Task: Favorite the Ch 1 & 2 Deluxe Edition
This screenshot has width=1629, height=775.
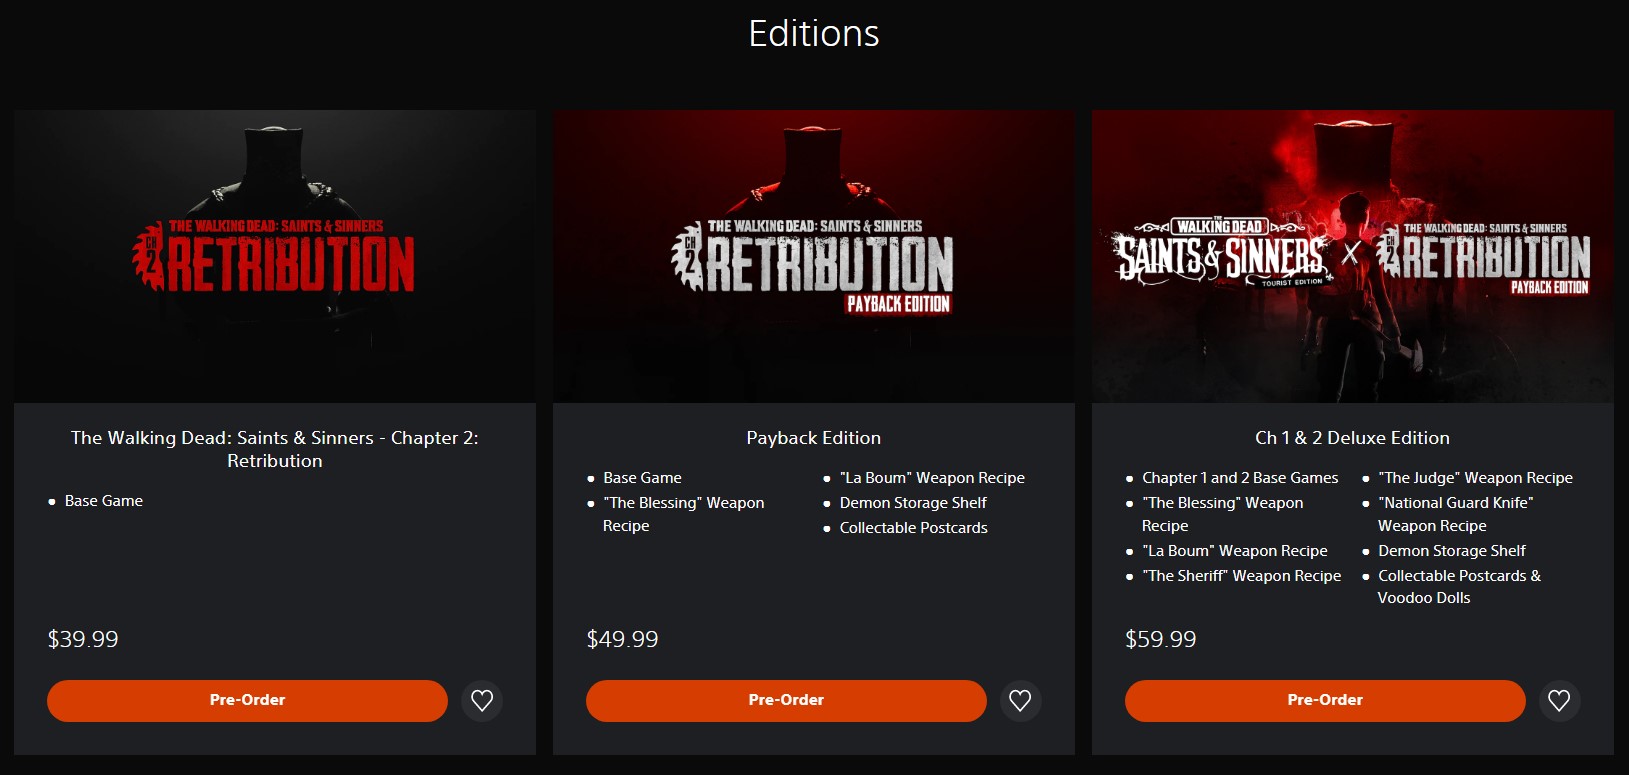Action: 1559,701
